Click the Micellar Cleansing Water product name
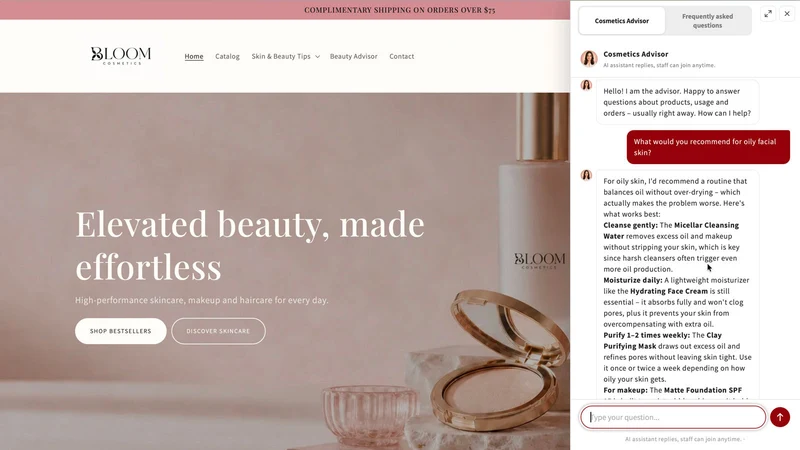 click(671, 231)
